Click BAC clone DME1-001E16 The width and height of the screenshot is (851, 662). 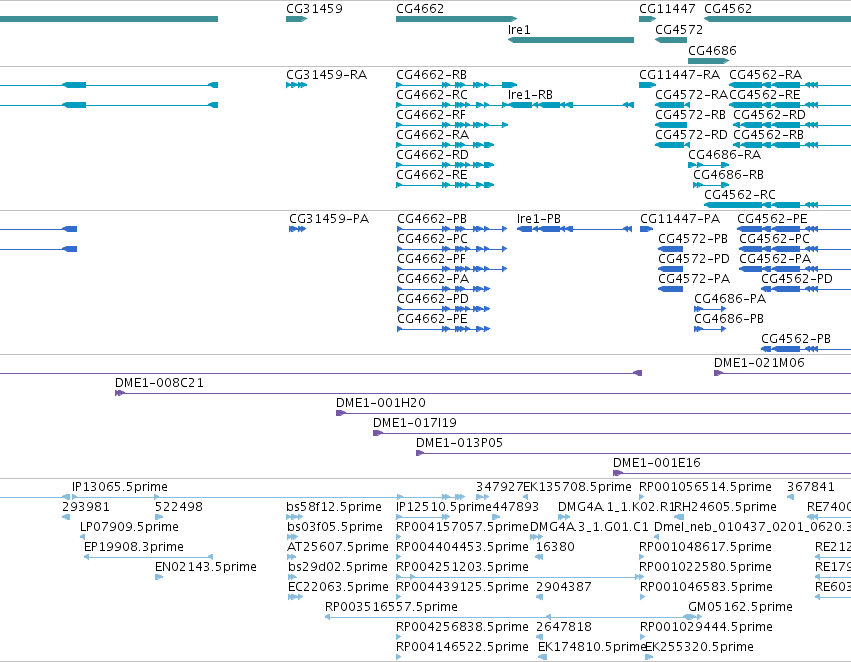coord(657,463)
